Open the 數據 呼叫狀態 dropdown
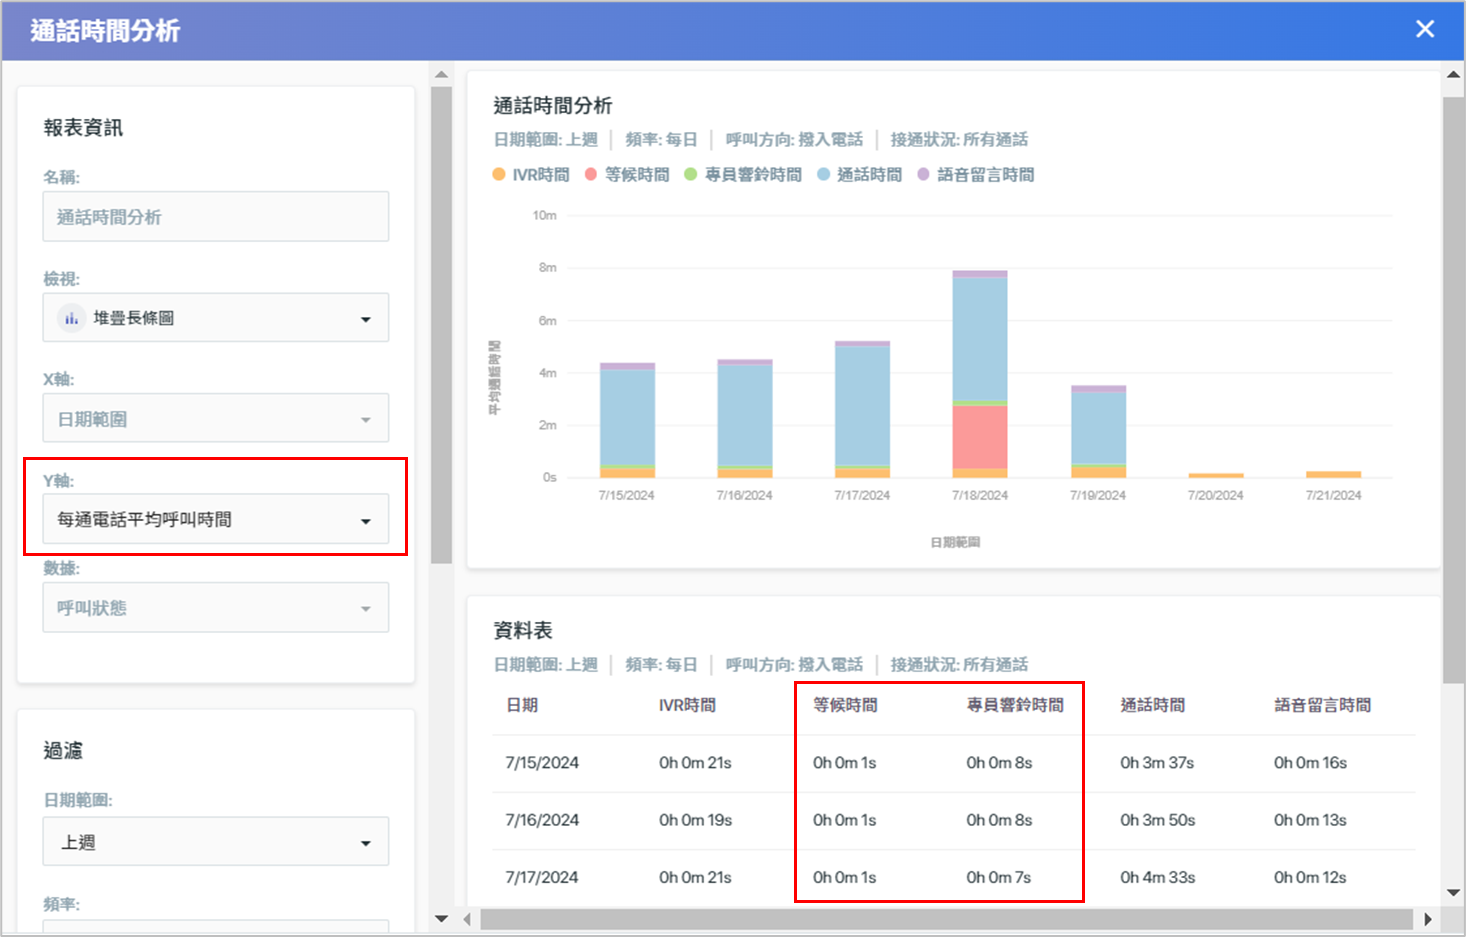 click(x=216, y=608)
